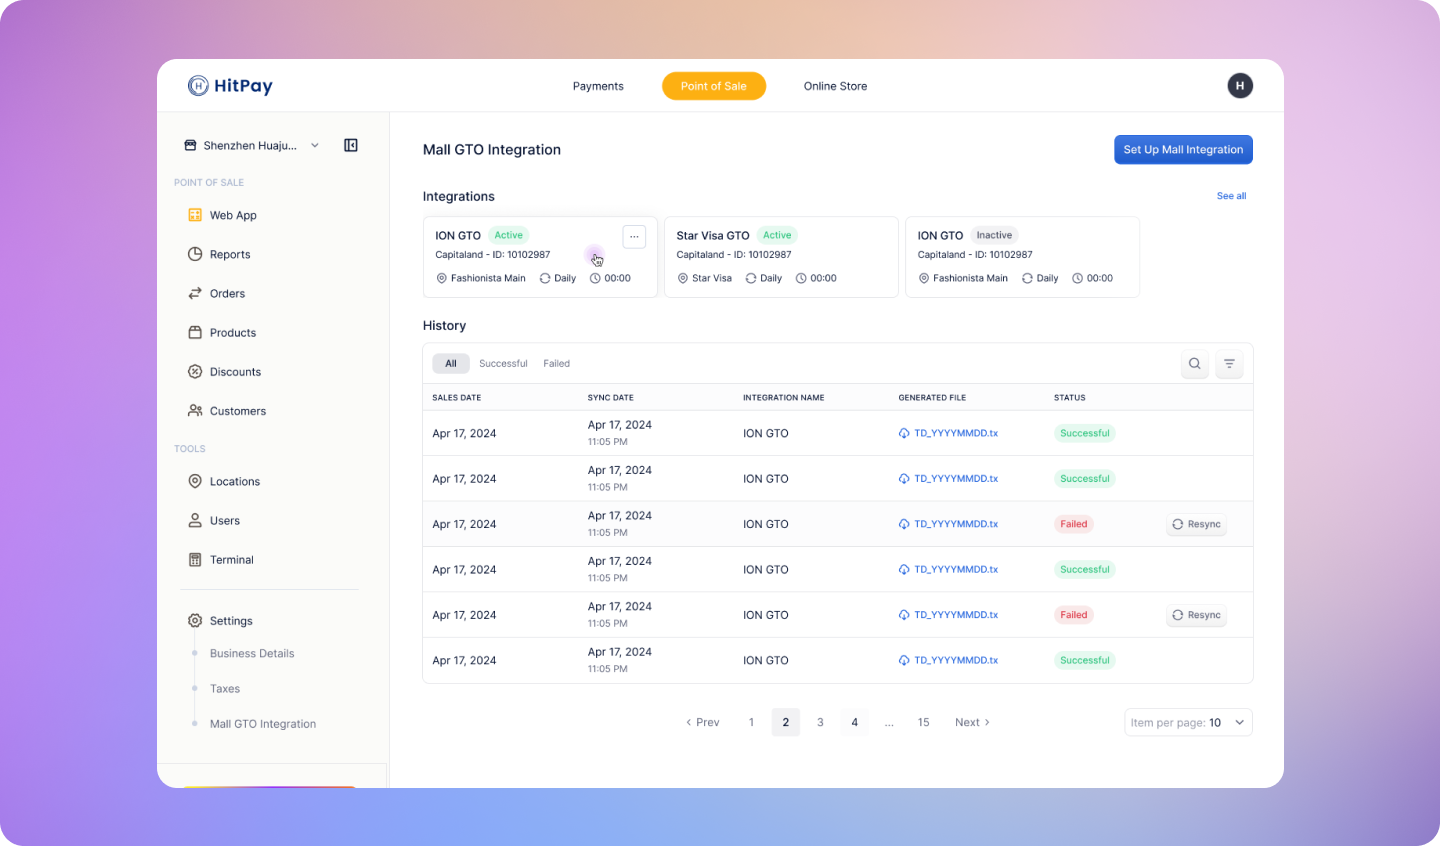Go to page 4
1440x846 pixels.
tap(854, 722)
